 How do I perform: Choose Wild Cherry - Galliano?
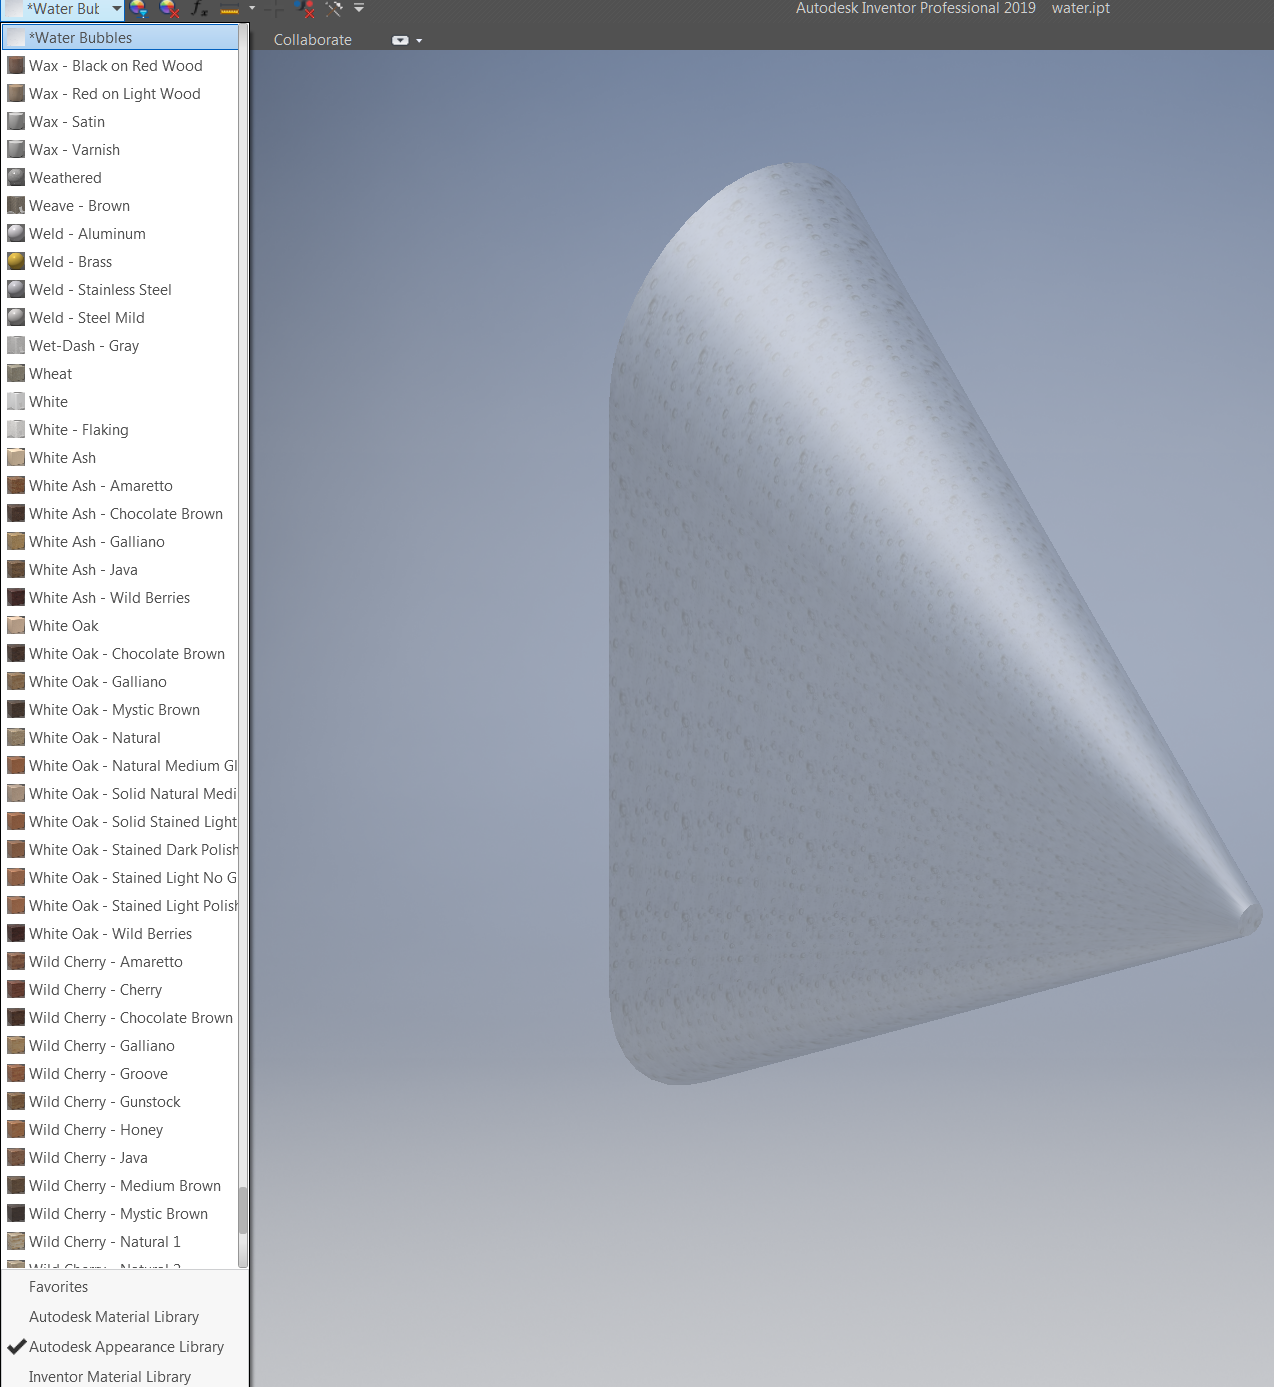120,1046
